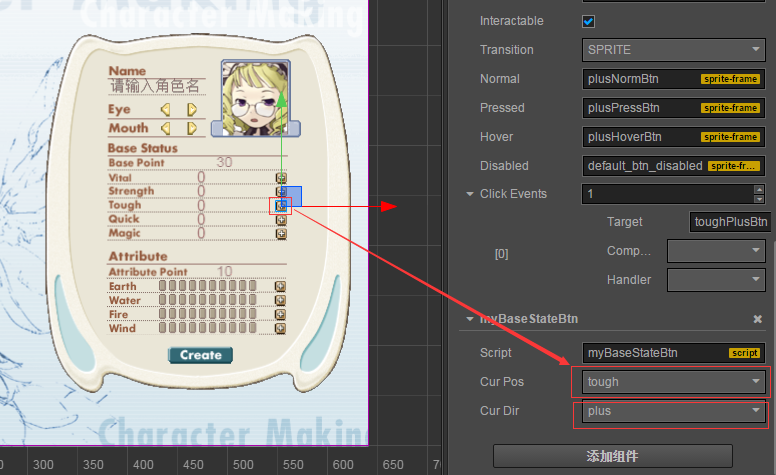
Task: Click the Magic value 0
Action: click(201, 233)
